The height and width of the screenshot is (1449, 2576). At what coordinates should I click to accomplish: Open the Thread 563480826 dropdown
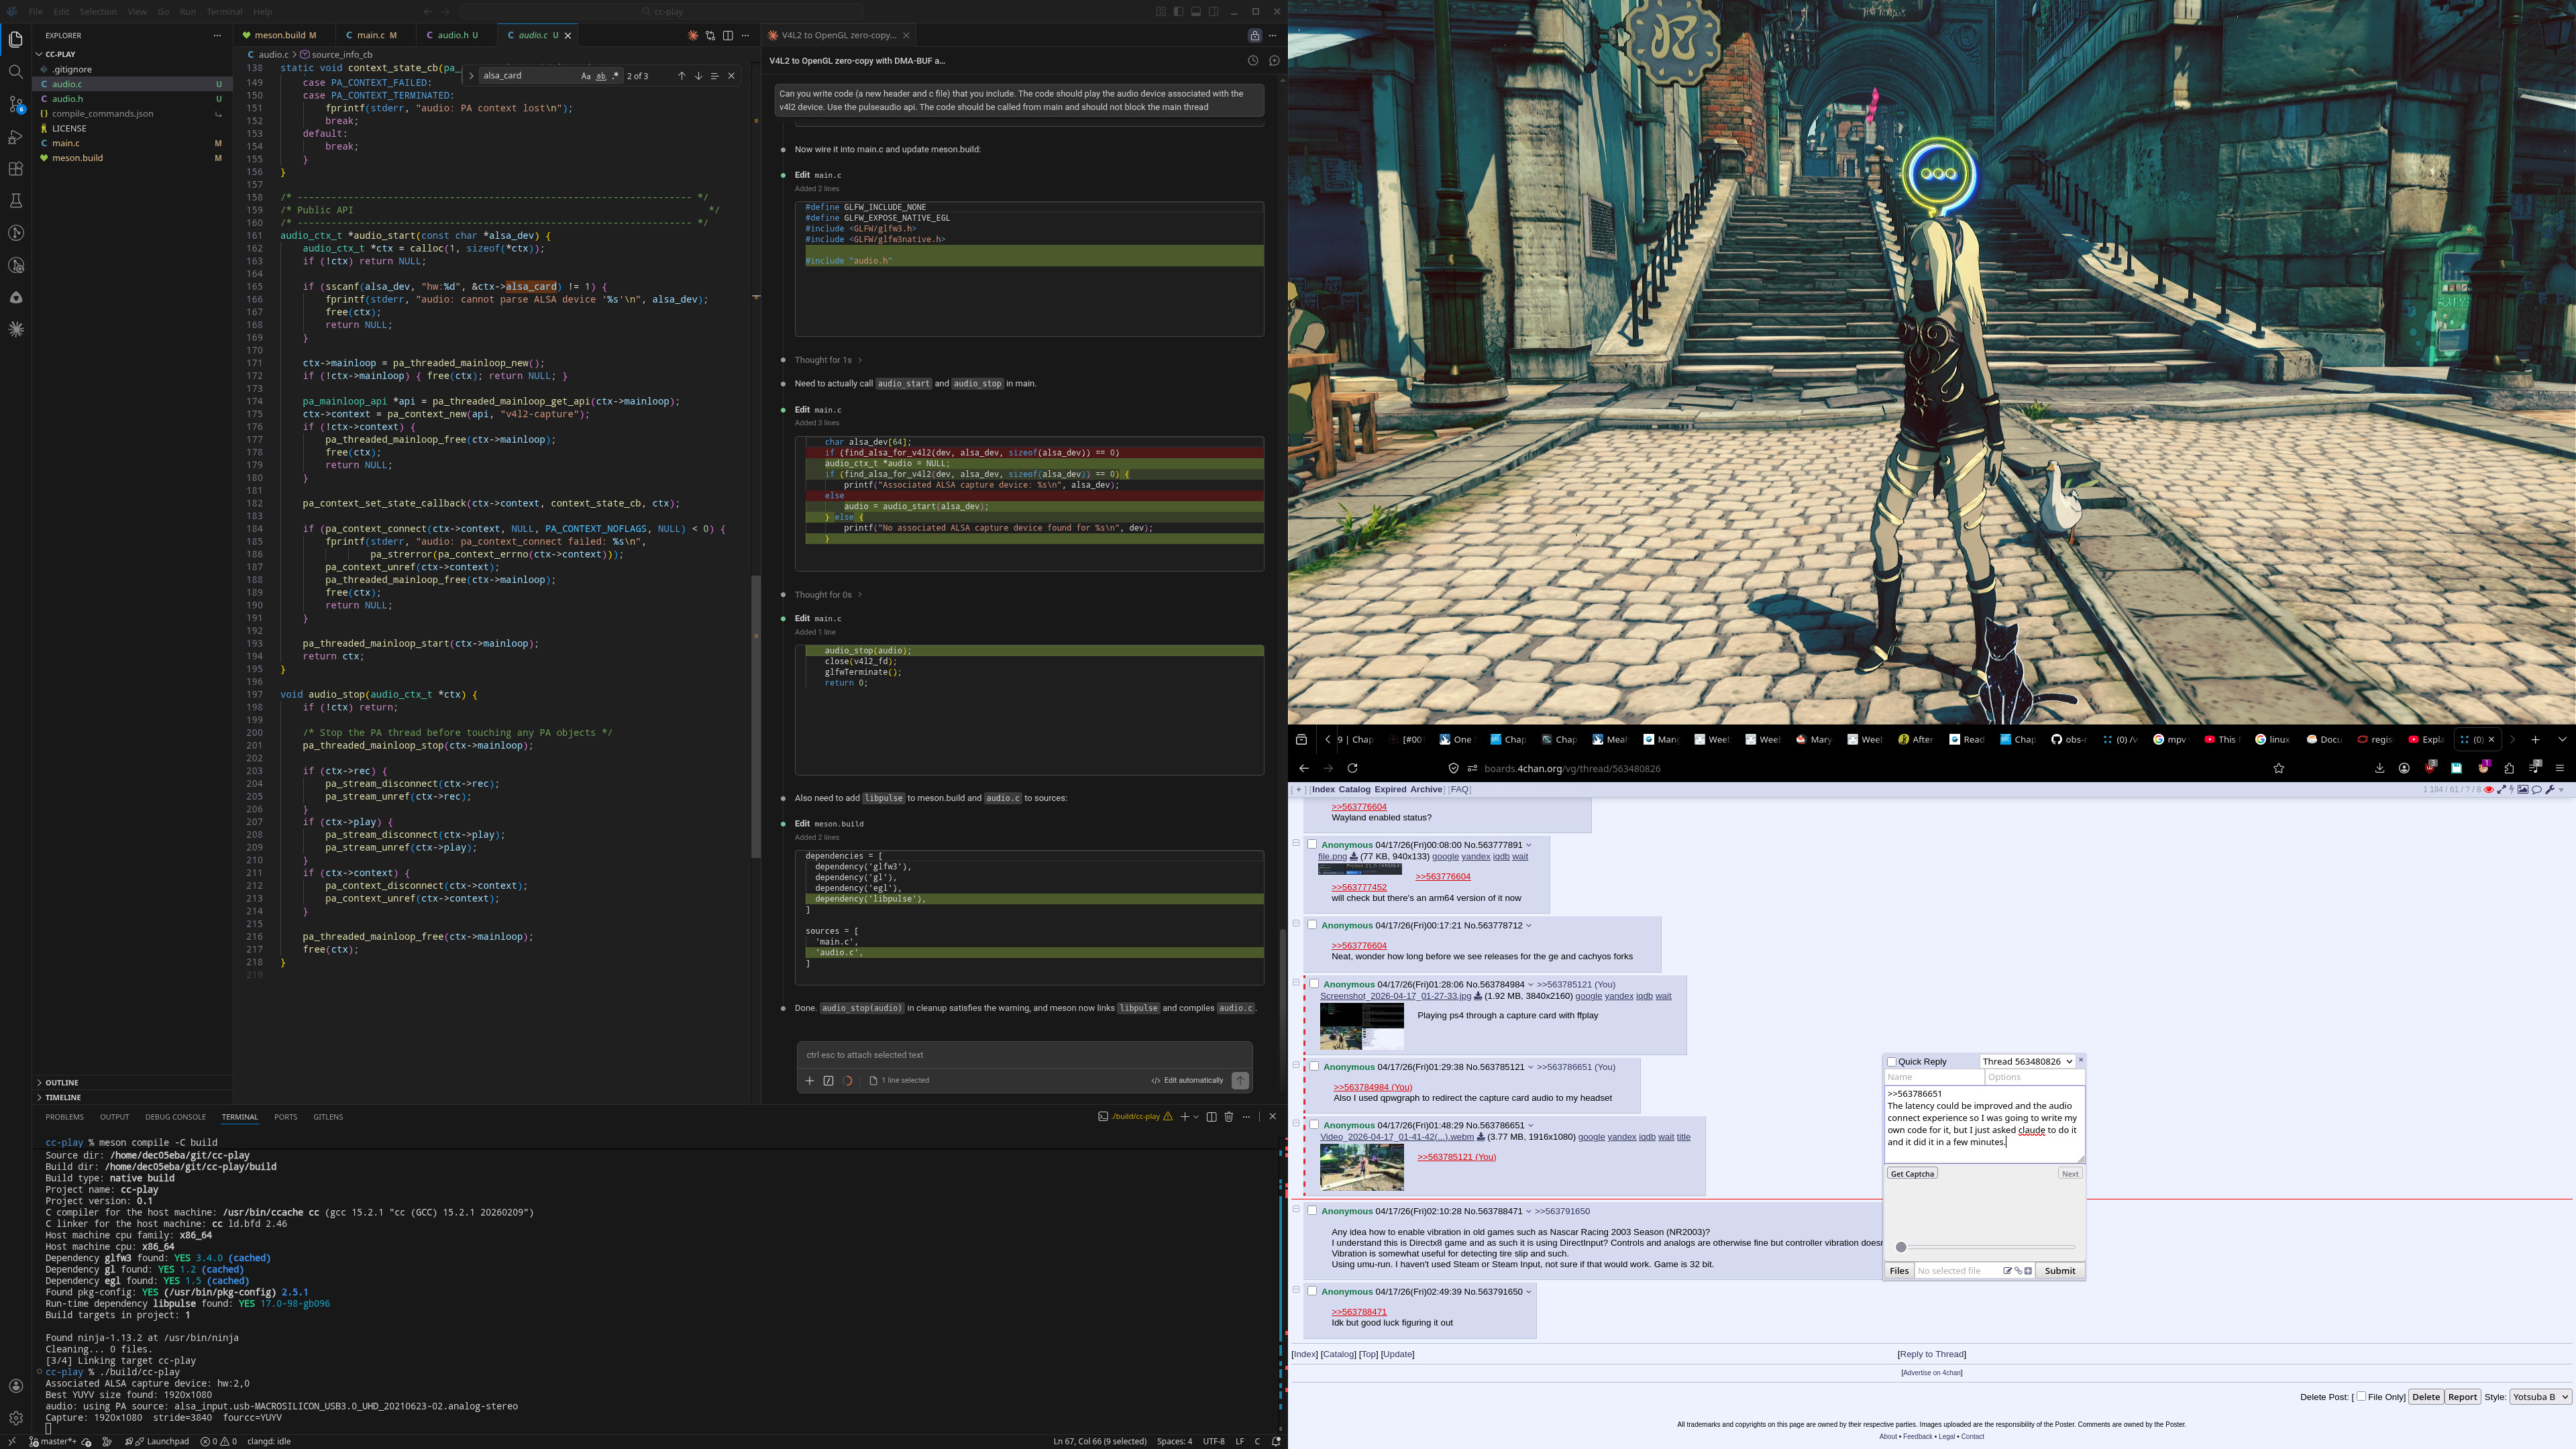tap(2027, 1062)
